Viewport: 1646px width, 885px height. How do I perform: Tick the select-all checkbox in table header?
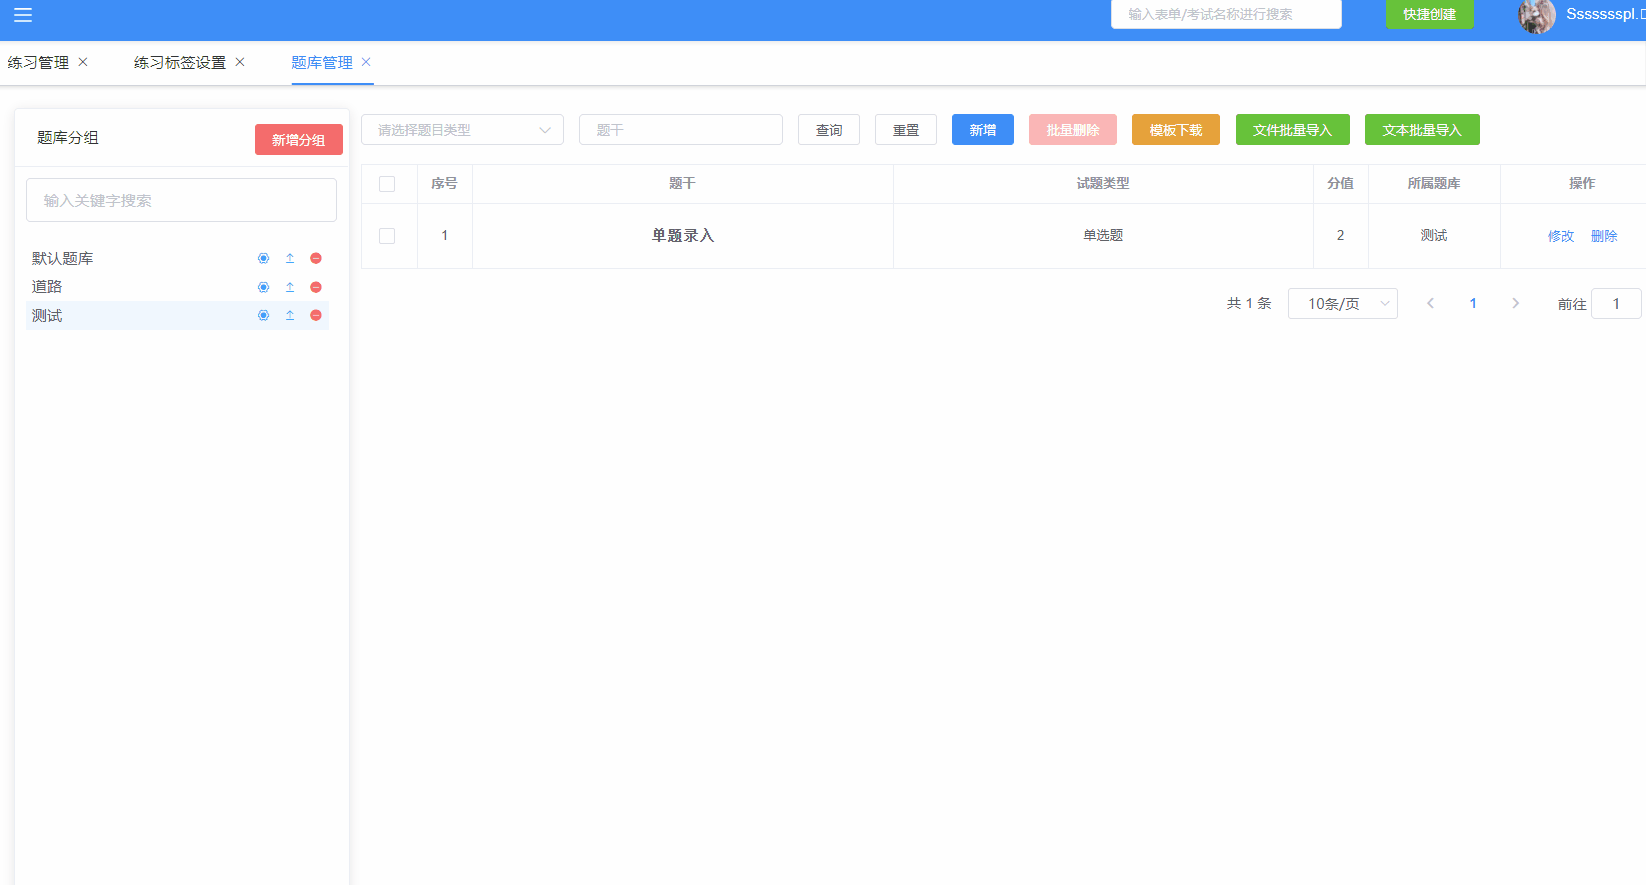point(387,184)
